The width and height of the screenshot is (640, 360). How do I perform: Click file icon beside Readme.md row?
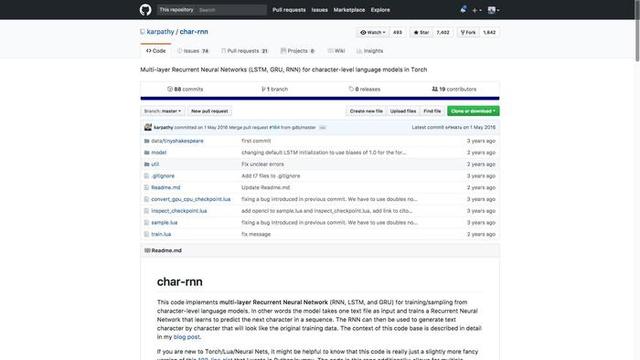click(147, 188)
